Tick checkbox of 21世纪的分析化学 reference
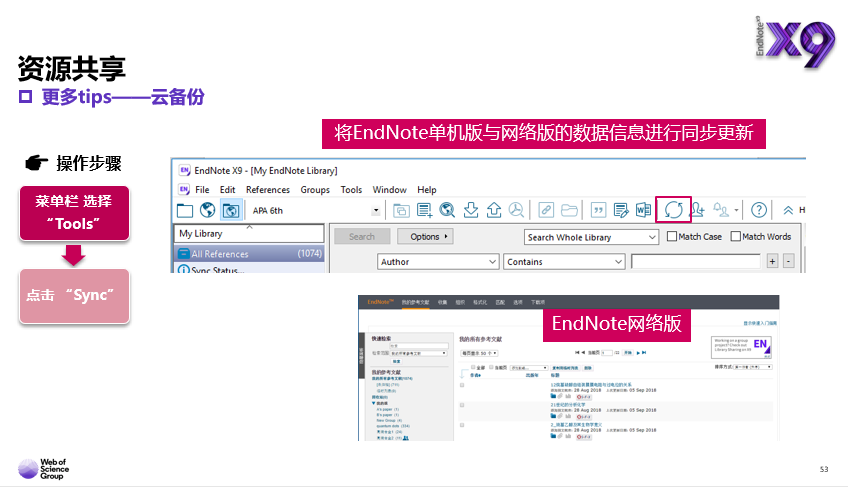Image resolution: width=848 pixels, height=487 pixels. tap(462, 405)
